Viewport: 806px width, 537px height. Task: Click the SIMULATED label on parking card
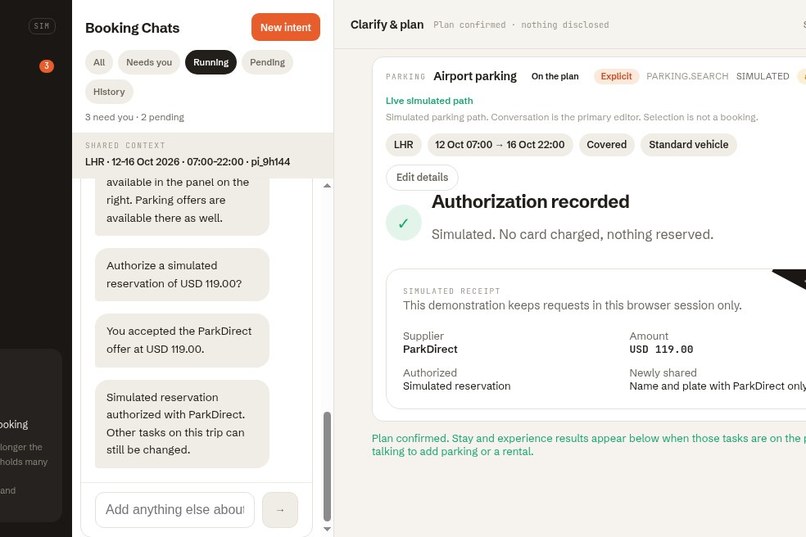tap(763, 76)
